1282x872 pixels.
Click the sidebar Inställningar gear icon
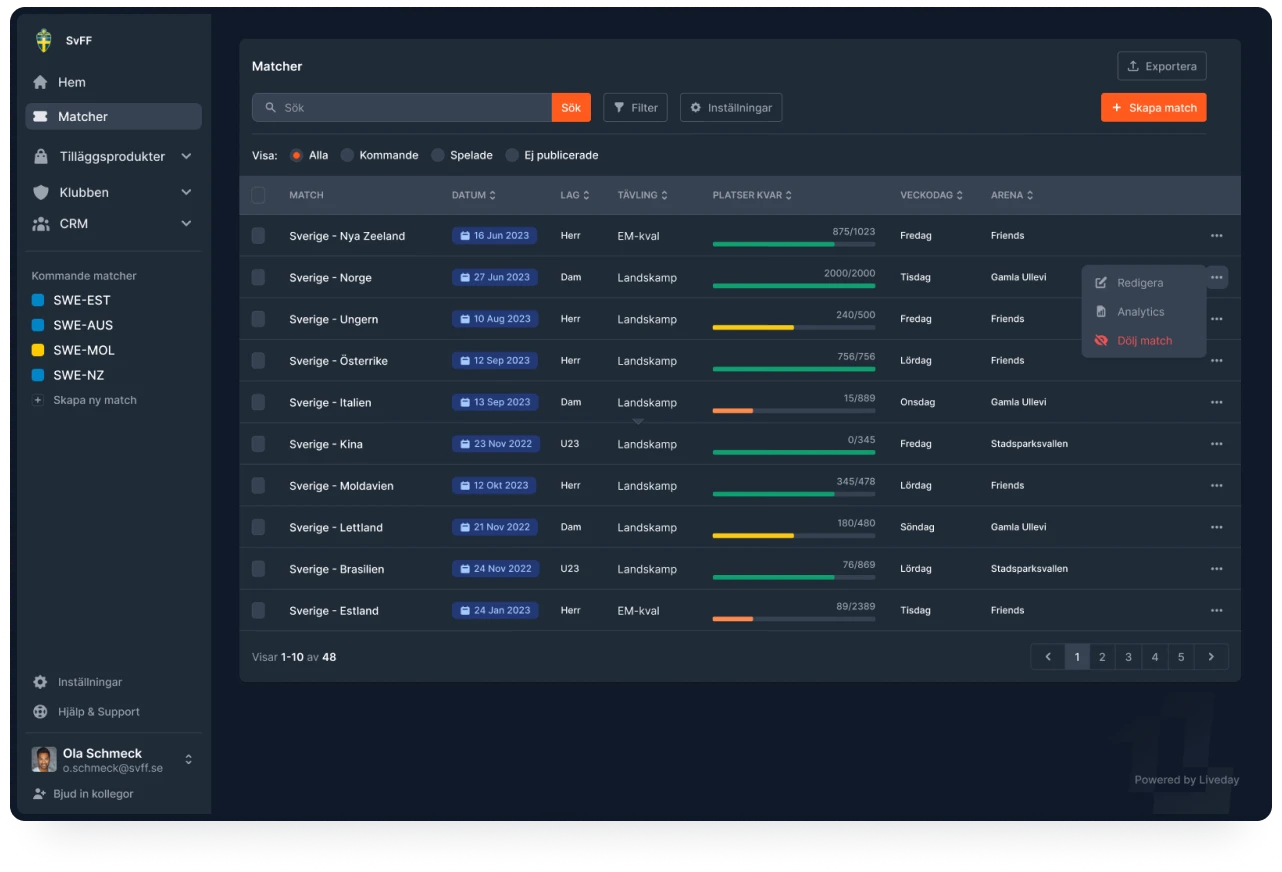[x=40, y=682]
